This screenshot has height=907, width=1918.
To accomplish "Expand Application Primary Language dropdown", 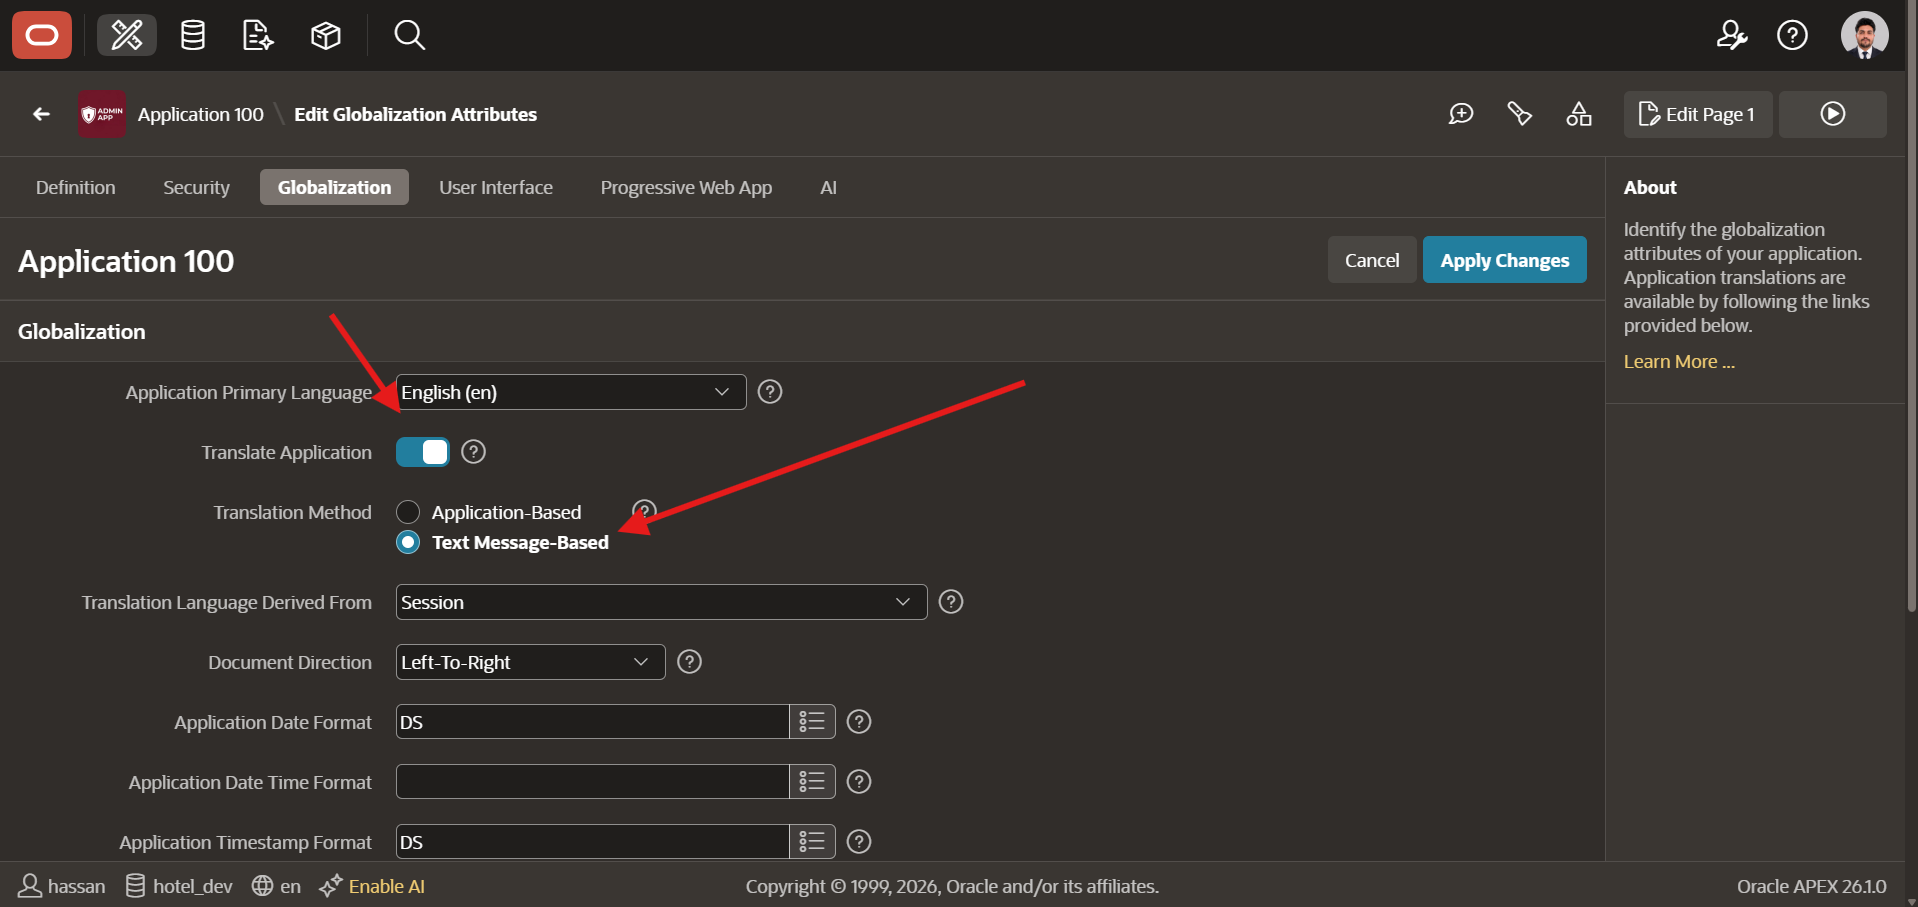I will (x=571, y=392).
